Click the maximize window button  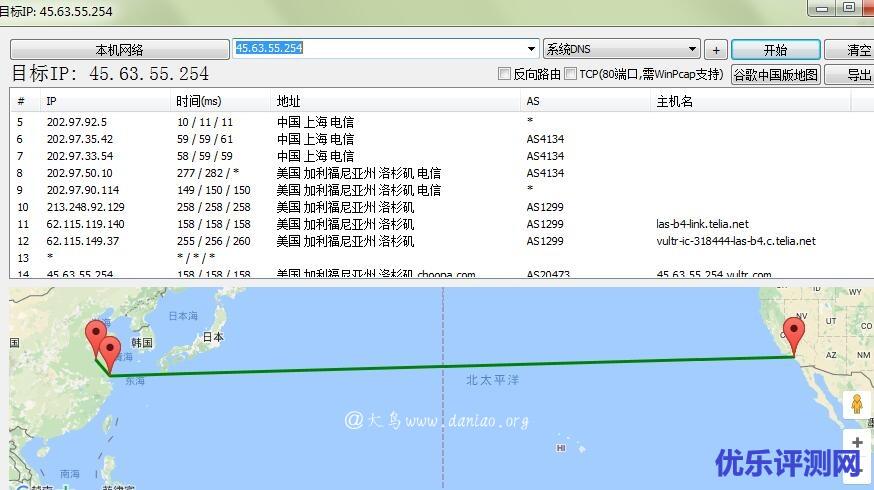pos(848,8)
